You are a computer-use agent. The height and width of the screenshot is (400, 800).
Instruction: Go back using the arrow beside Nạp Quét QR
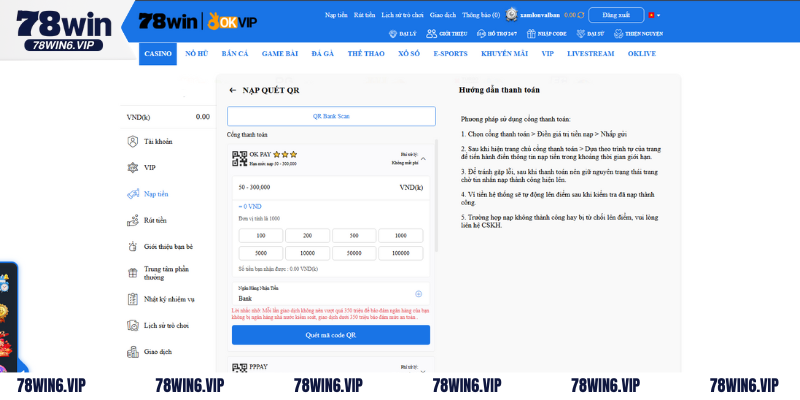coord(233,90)
